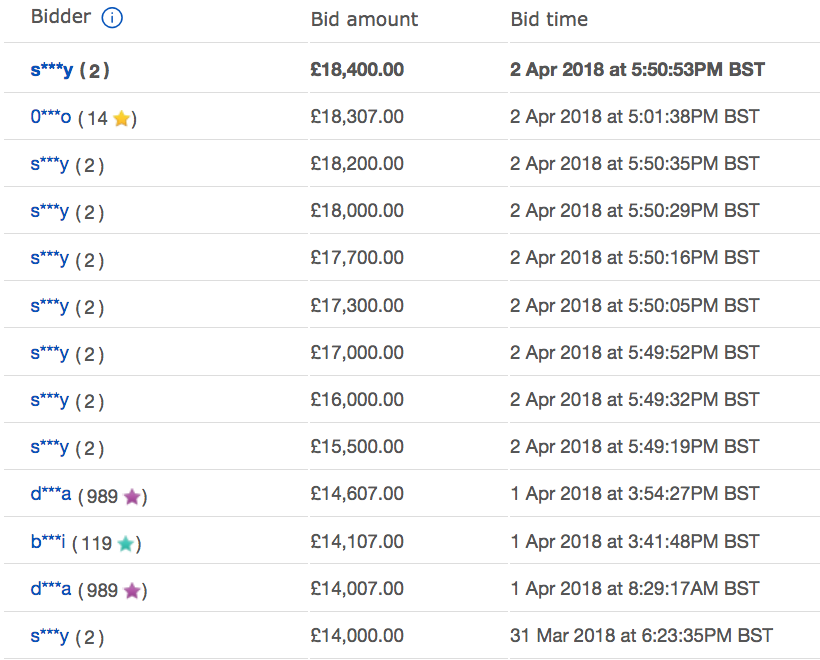Click s***y bidder on £17,000.00 row
This screenshot has height=660, width=820.
point(49,354)
